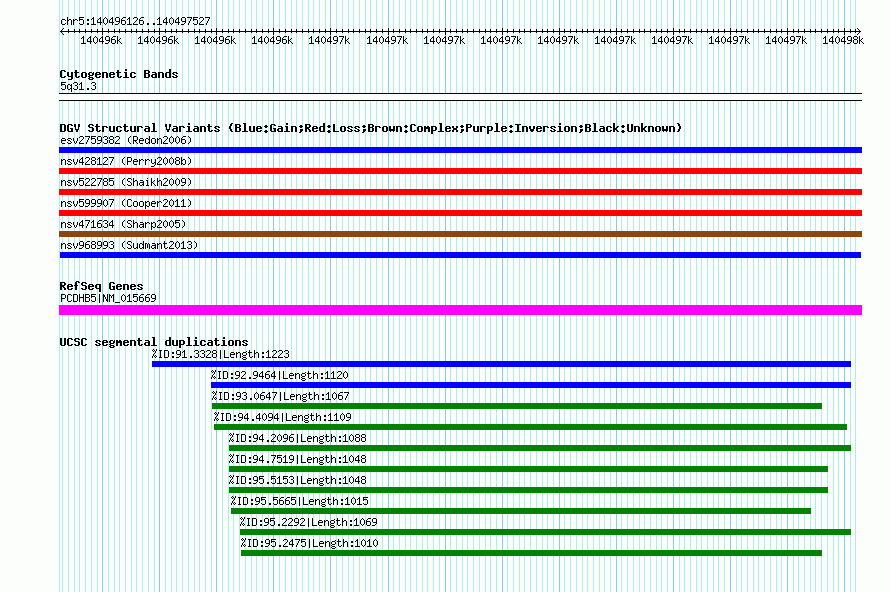Click the blue bar for duplication Length:1120
The image size is (890, 592).
531,385
